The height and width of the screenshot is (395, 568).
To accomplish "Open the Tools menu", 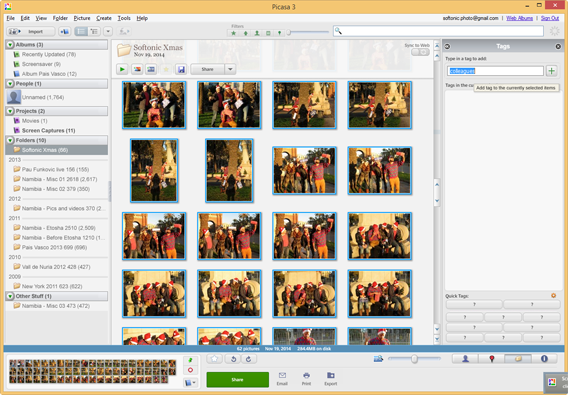I will (x=124, y=18).
